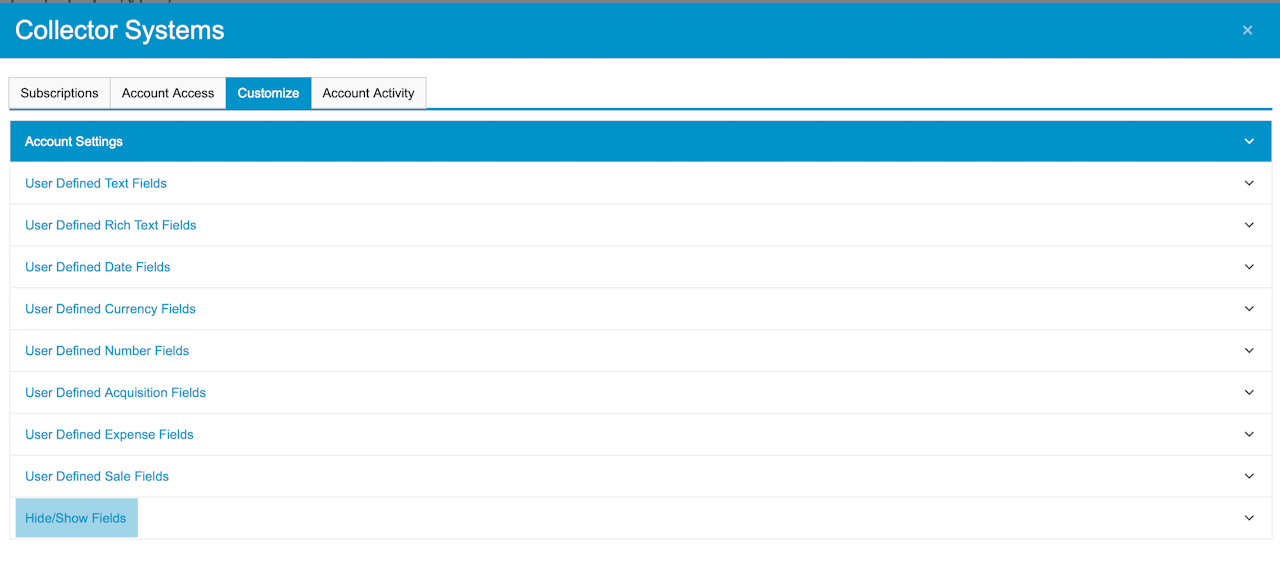The width and height of the screenshot is (1280, 565).
Task: Click the User Defined Text Fields link
Action: (96, 183)
